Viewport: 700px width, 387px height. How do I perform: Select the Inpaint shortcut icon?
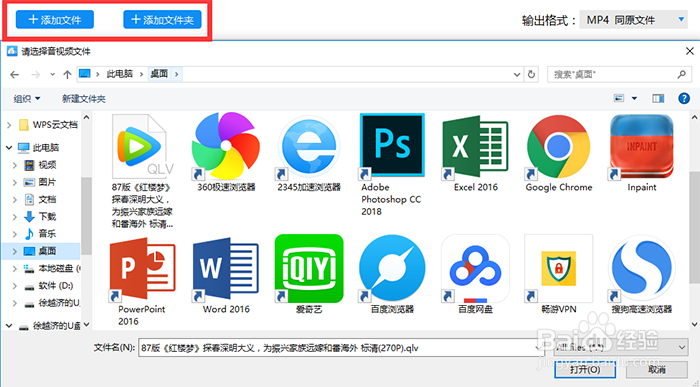[642, 153]
